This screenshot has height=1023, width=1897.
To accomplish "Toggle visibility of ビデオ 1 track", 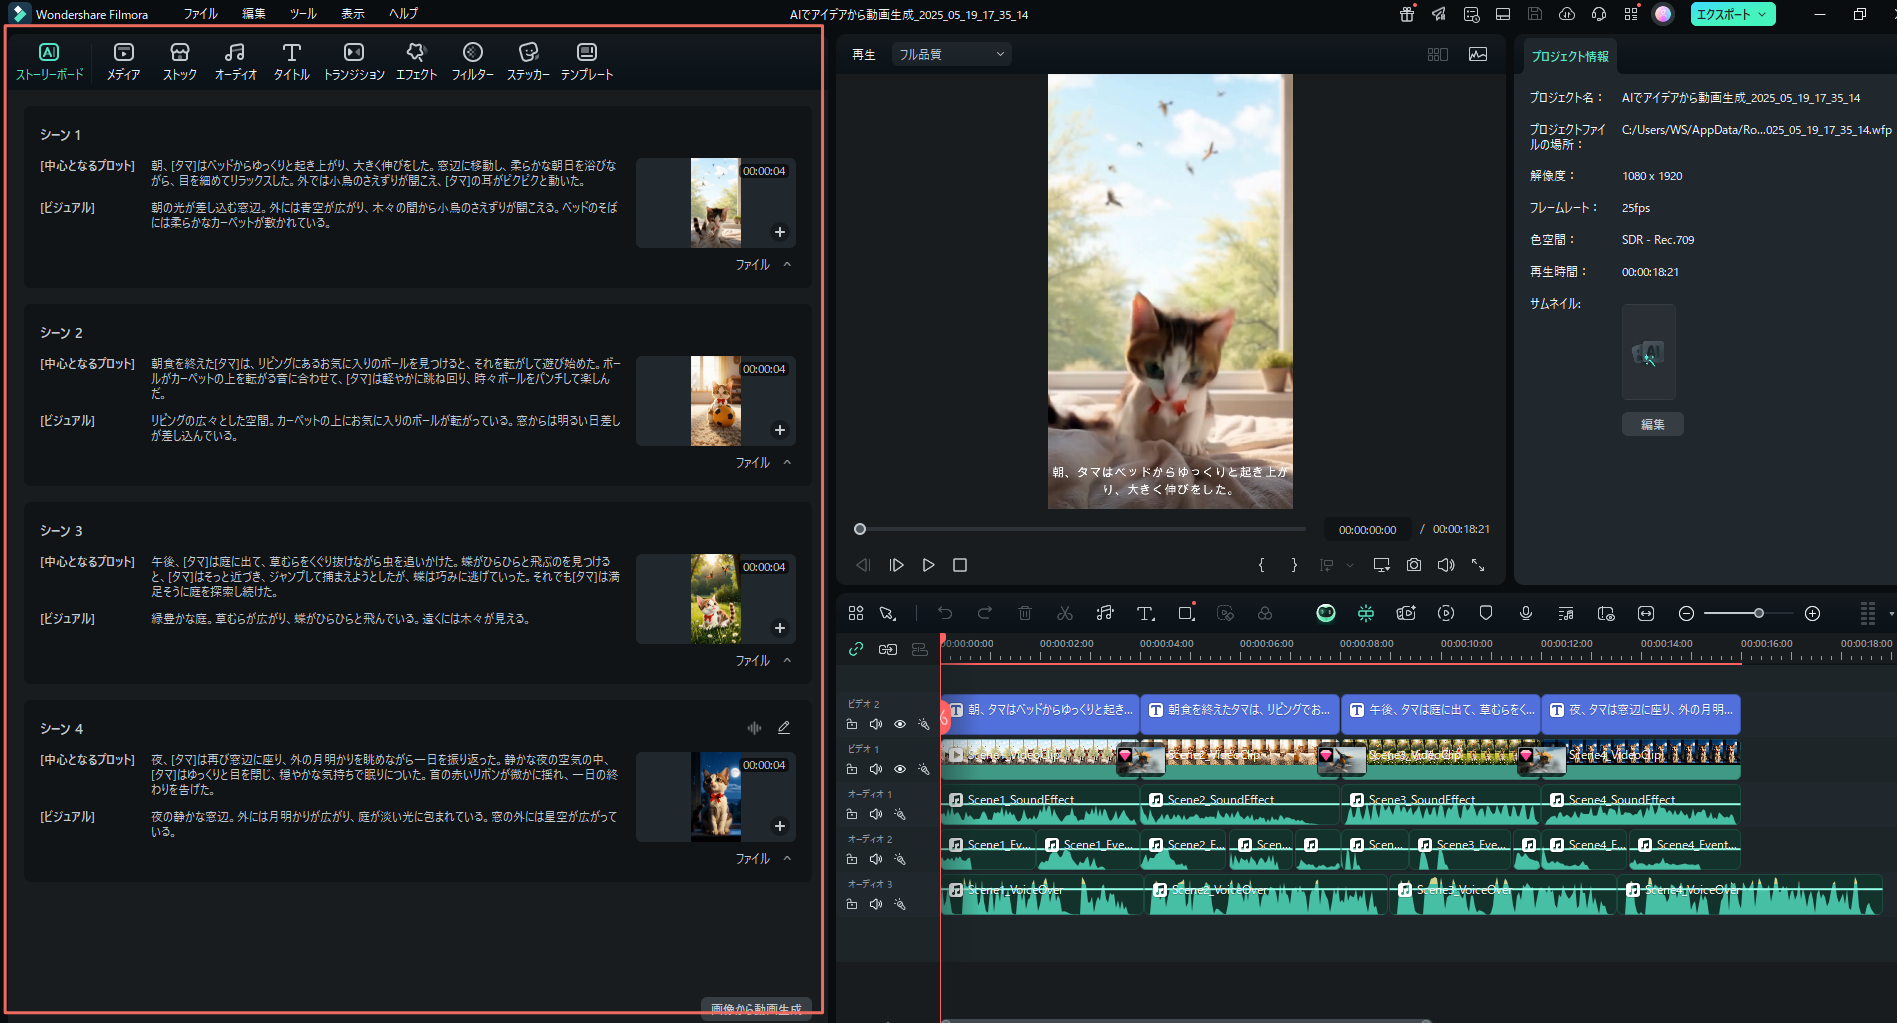I will (900, 769).
